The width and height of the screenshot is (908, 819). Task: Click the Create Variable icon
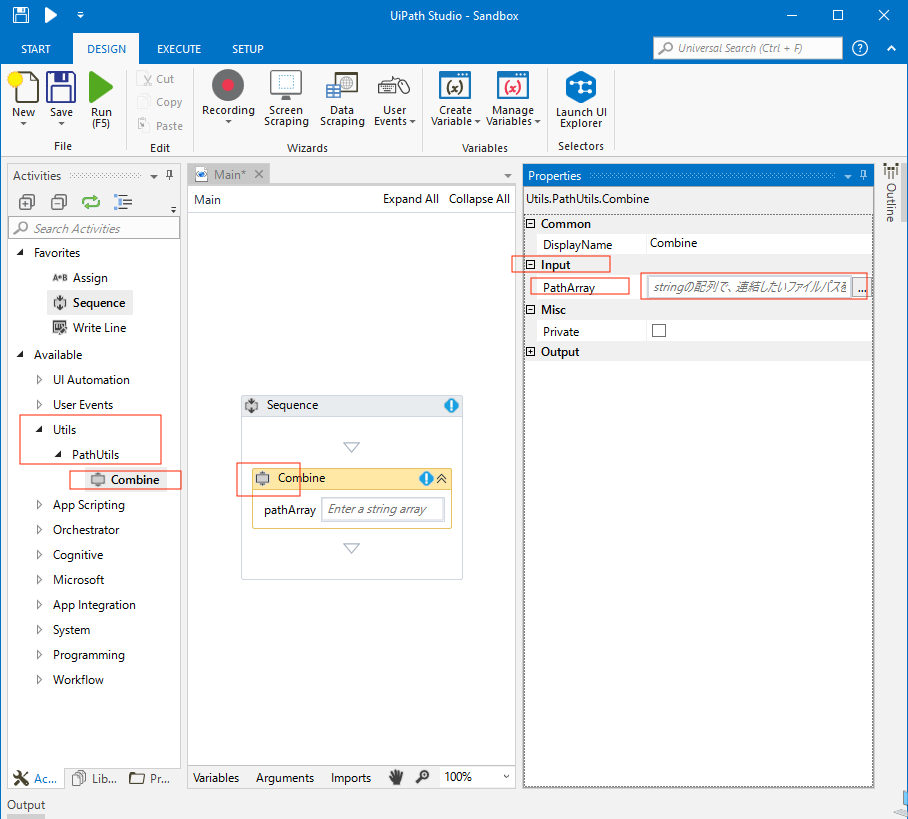click(x=455, y=86)
